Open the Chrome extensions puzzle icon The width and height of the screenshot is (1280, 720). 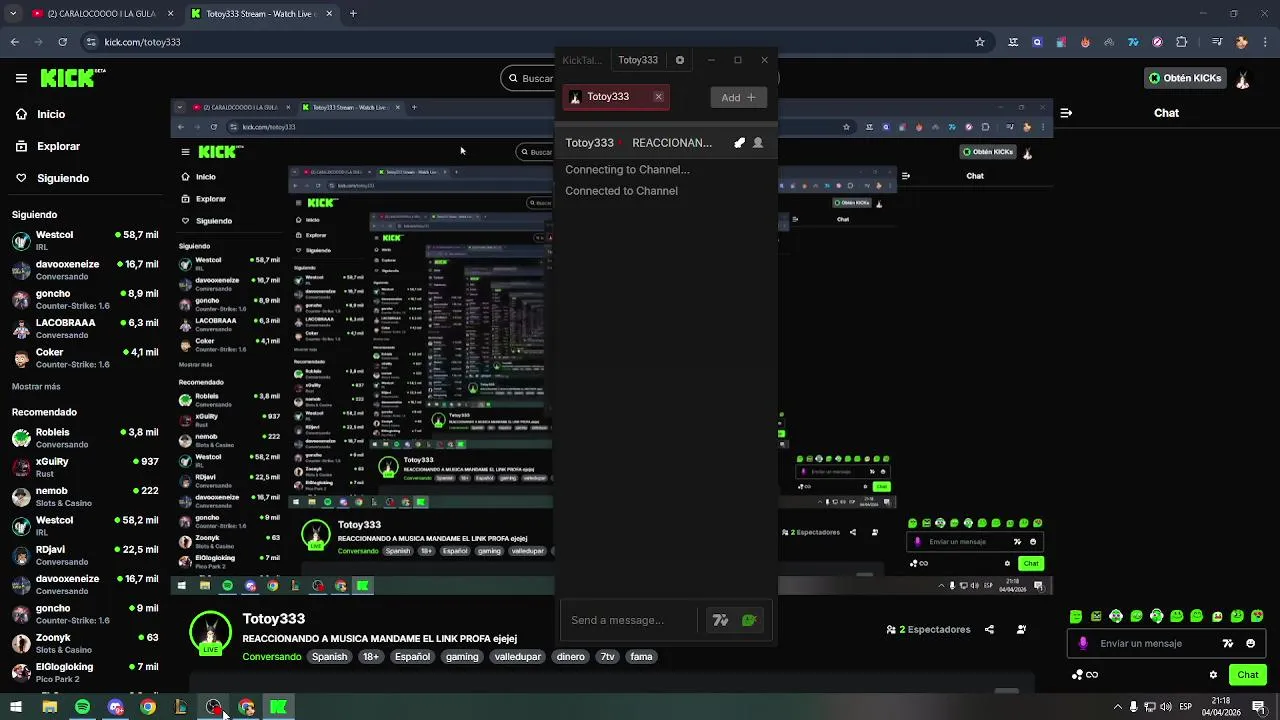[1182, 42]
